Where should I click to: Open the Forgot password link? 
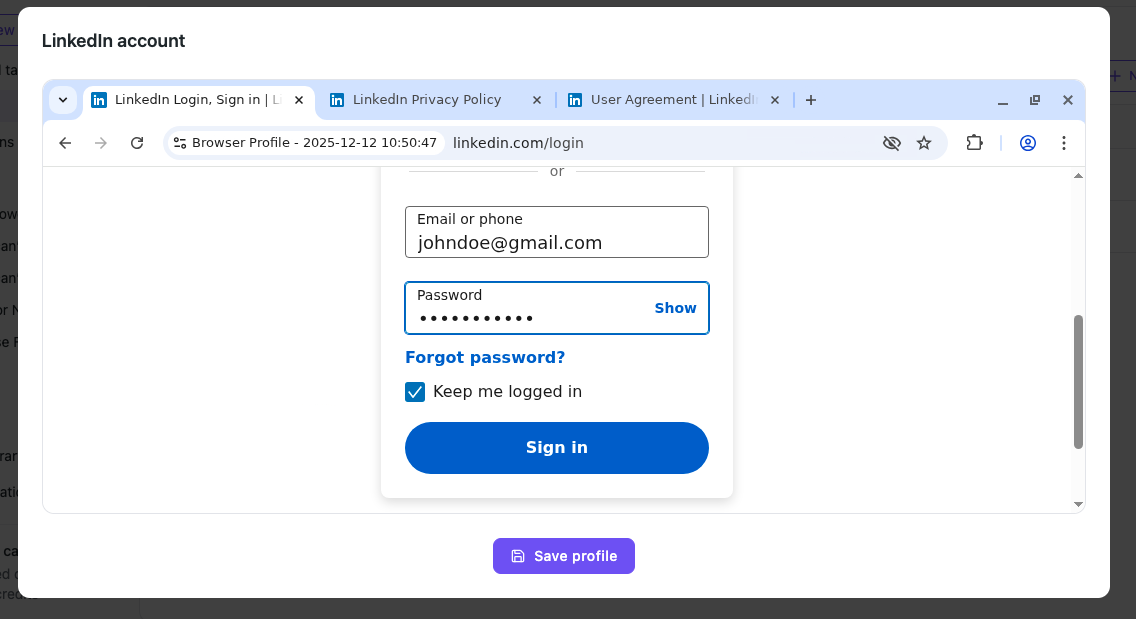click(x=485, y=357)
